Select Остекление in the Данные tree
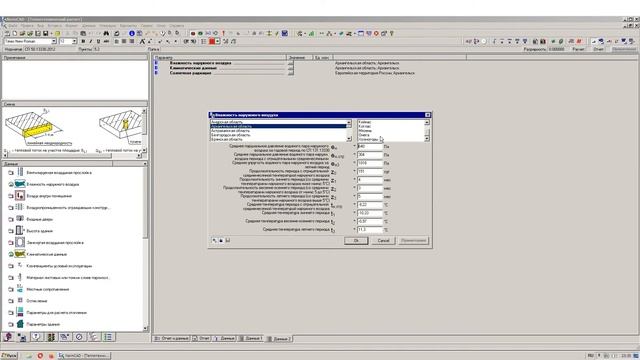Screen dimensions: 640x360 click(x=37, y=301)
